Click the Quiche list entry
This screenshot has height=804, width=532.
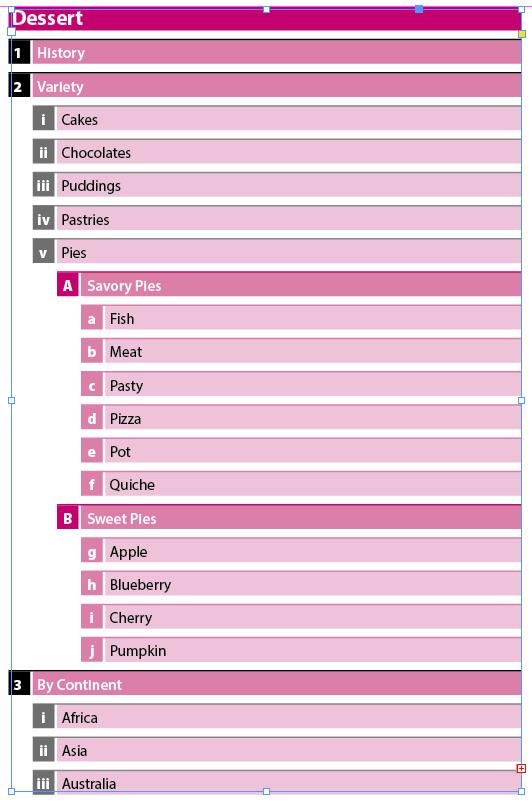[x=301, y=485]
